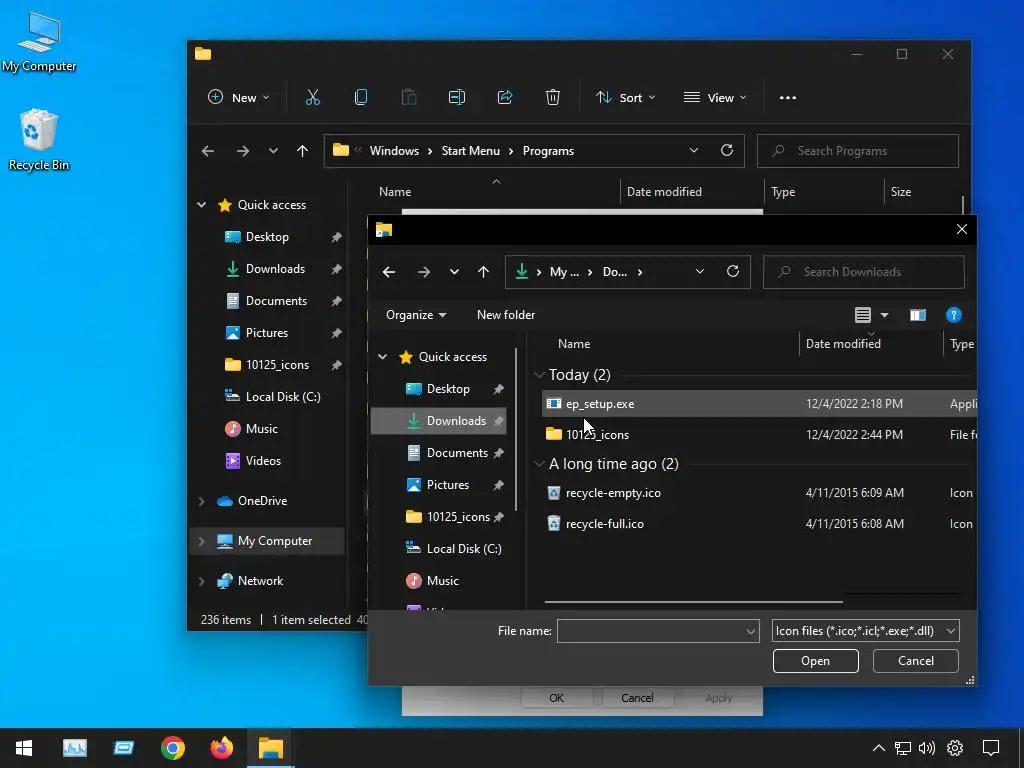Select My Computer desktop icon
This screenshot has height=768, width=1024.
pos(39,42)
